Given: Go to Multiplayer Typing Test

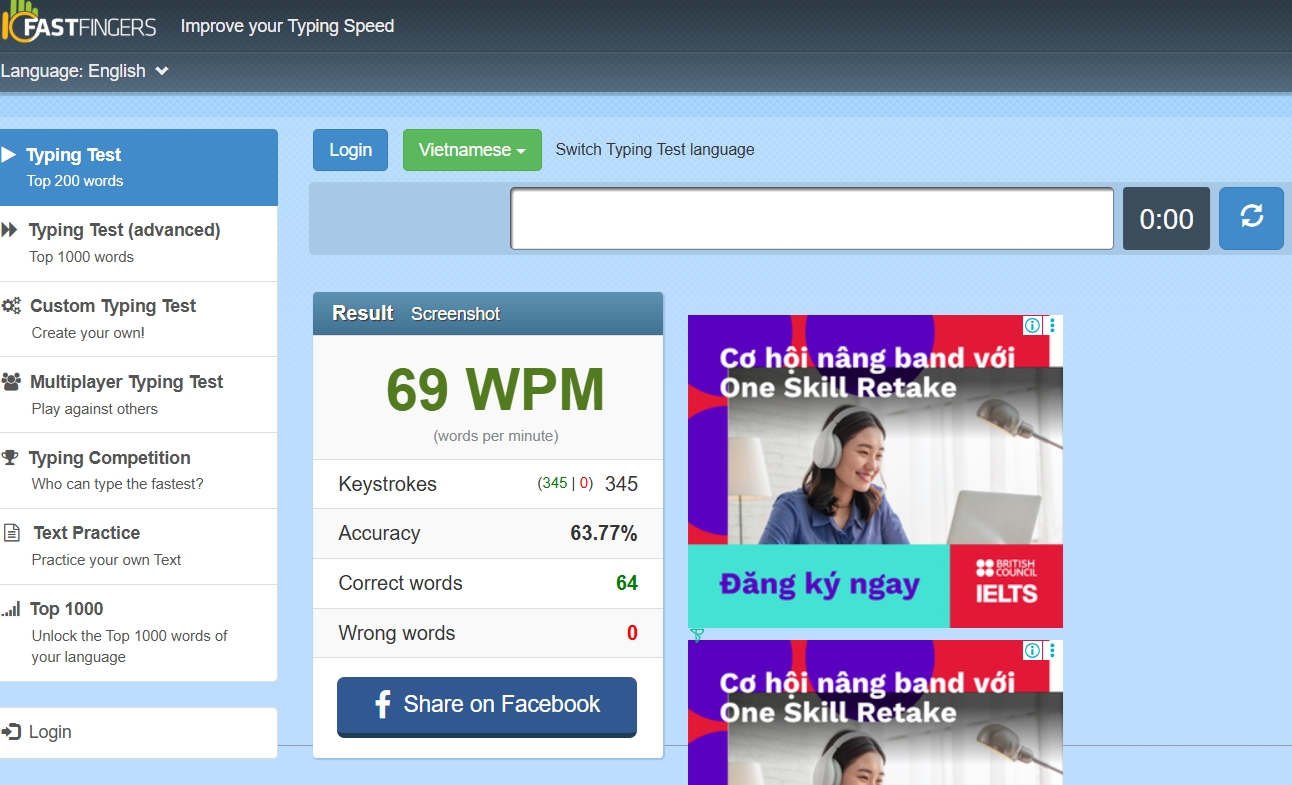Looking at the screenshot, I should (139, 395).
